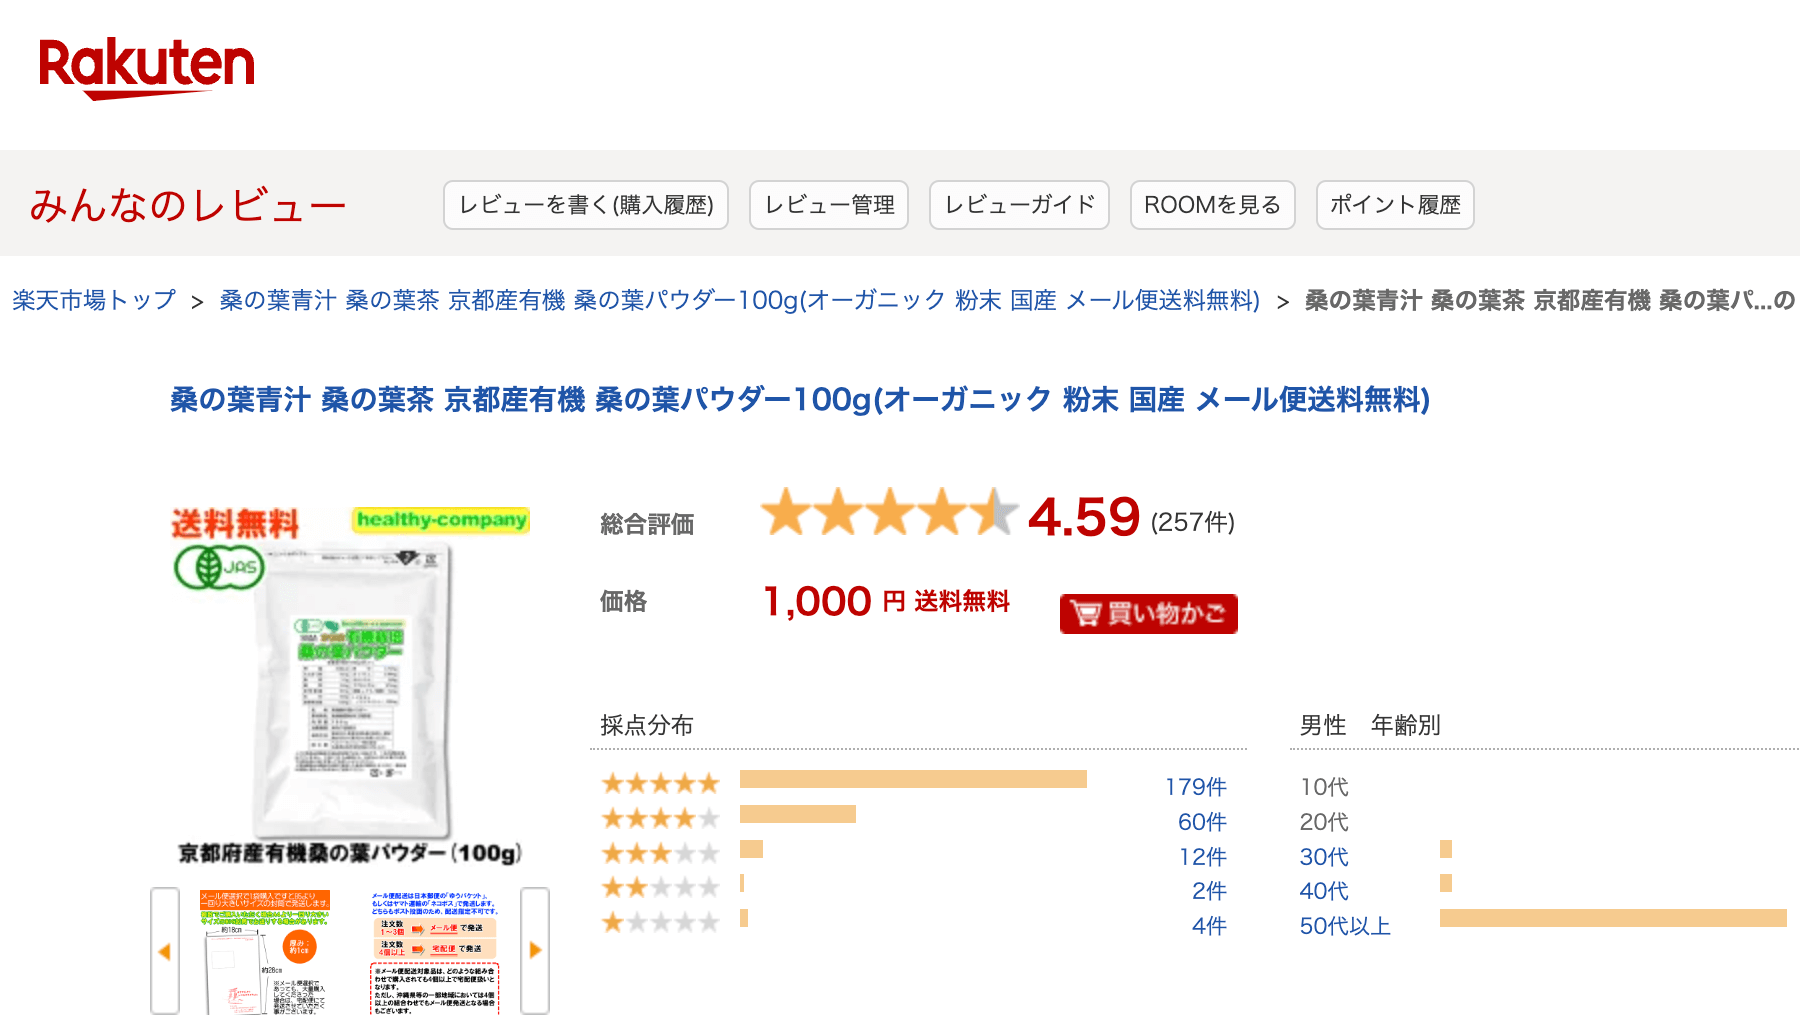Click the 60件 four-star distribution bar
The image size is (1800, 1032).
pyautogui.click(x=798, y=814)
